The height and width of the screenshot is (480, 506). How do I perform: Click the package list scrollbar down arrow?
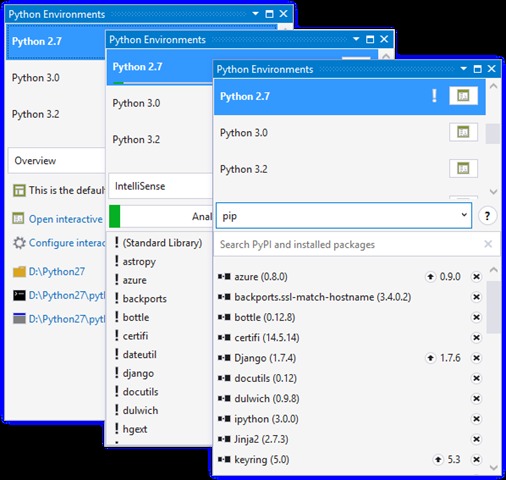(x=494, y=468)
